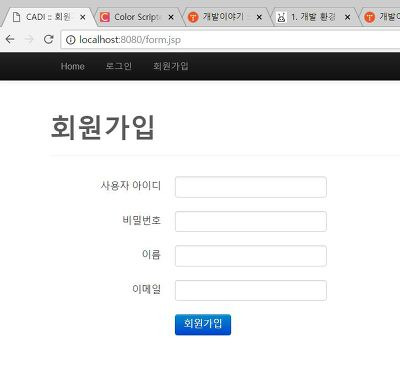Select the CADI :: 회원 tab
The image size is (400, 390).
(48, 17)
